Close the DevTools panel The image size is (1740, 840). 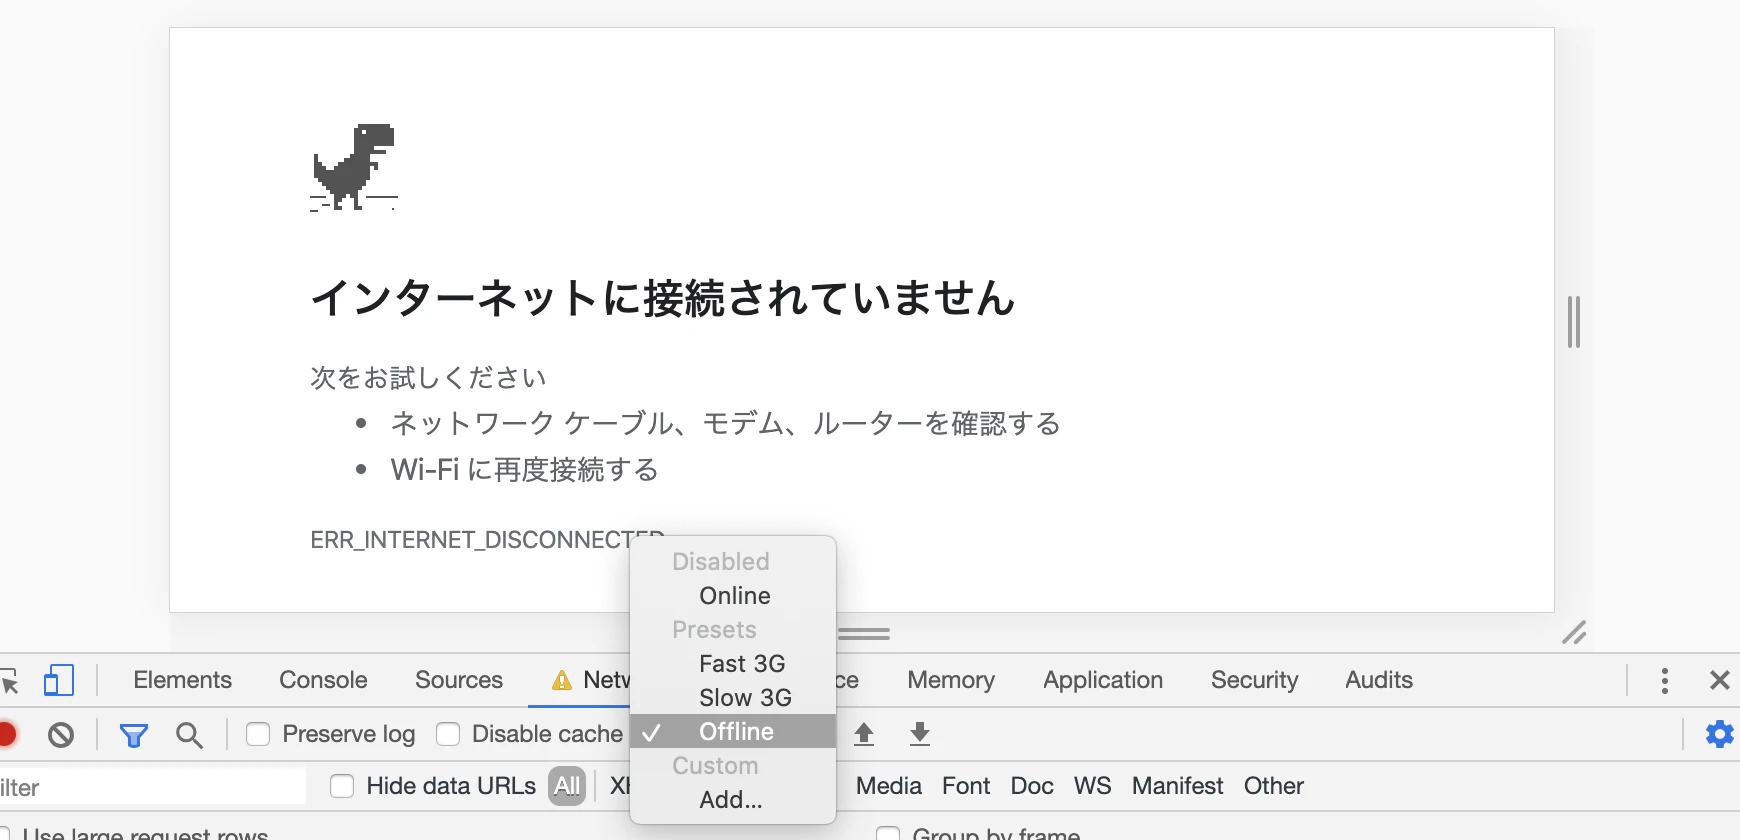(1720, 681)
